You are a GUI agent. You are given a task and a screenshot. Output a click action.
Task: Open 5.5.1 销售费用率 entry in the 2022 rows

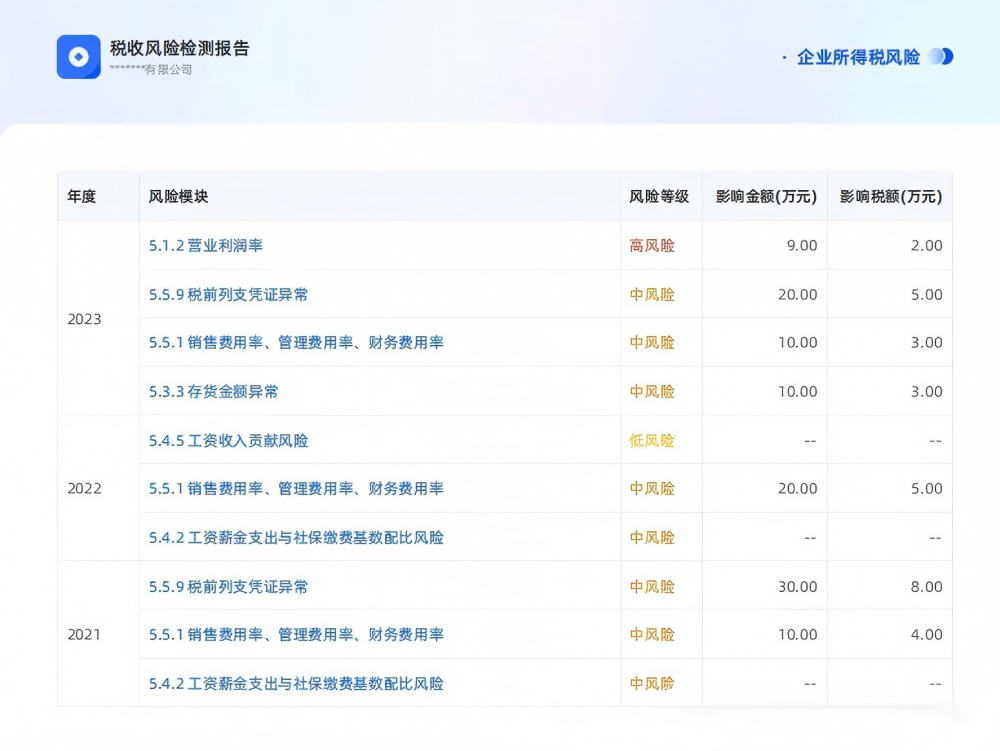296,488
